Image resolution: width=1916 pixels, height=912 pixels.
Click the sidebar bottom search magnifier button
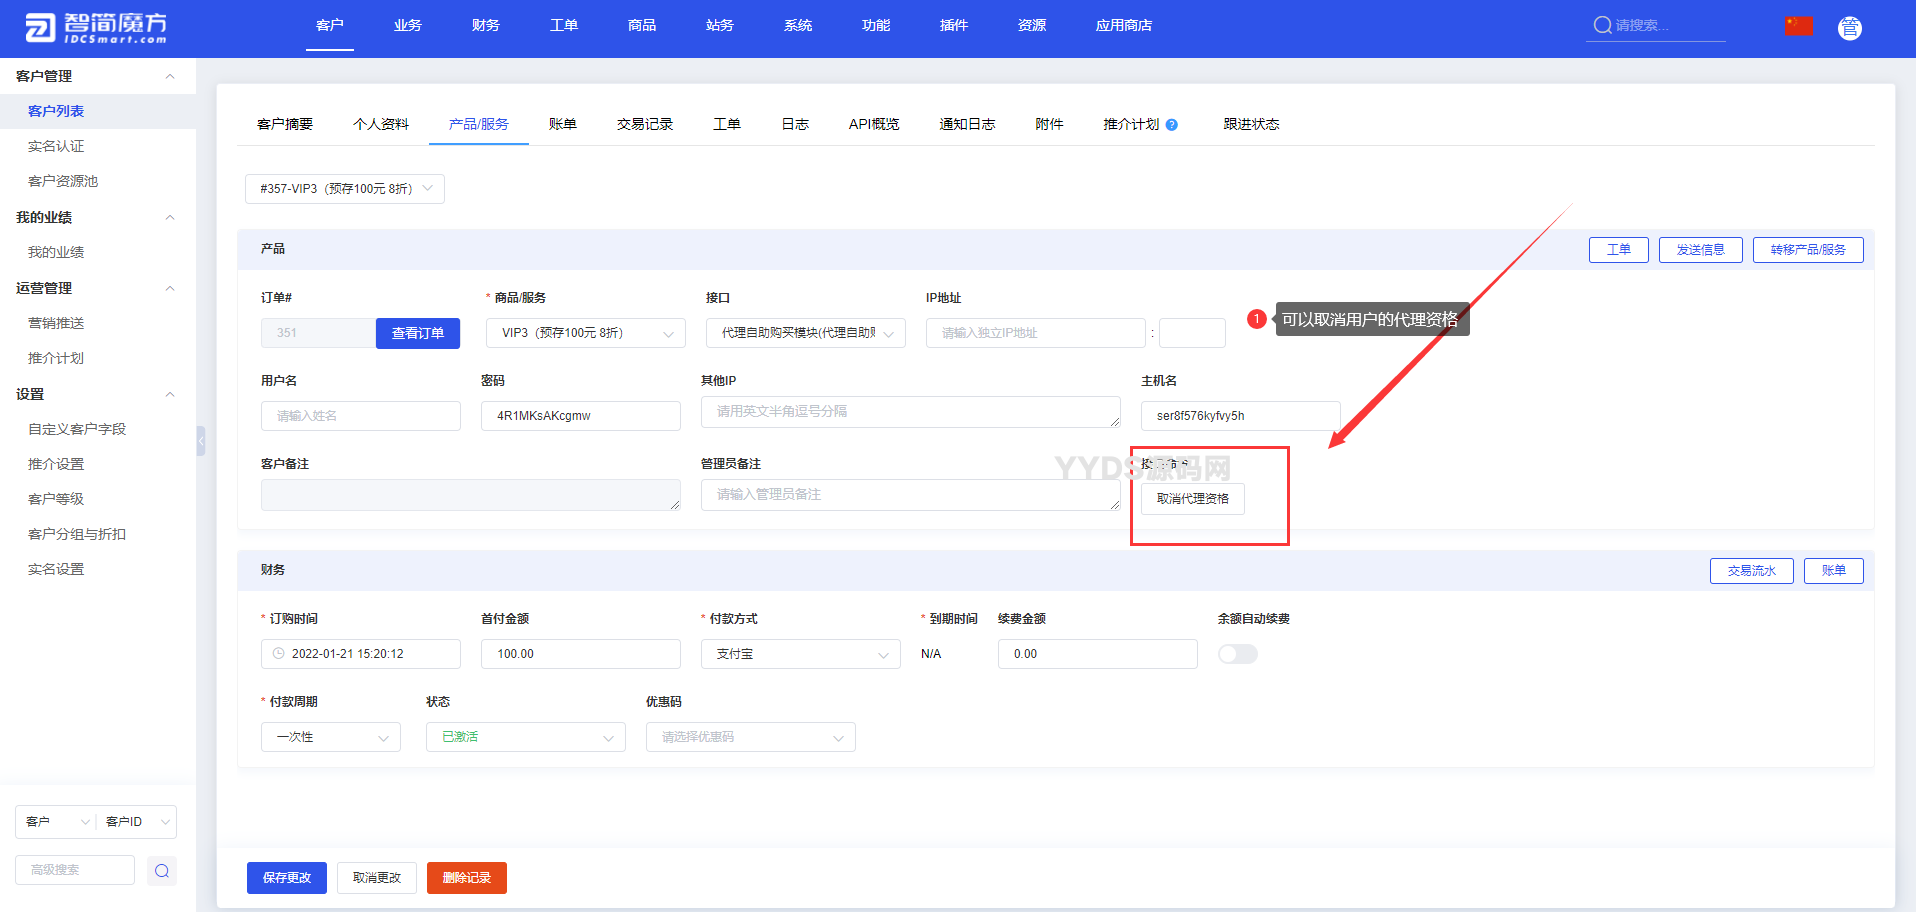tap(162, 870)
